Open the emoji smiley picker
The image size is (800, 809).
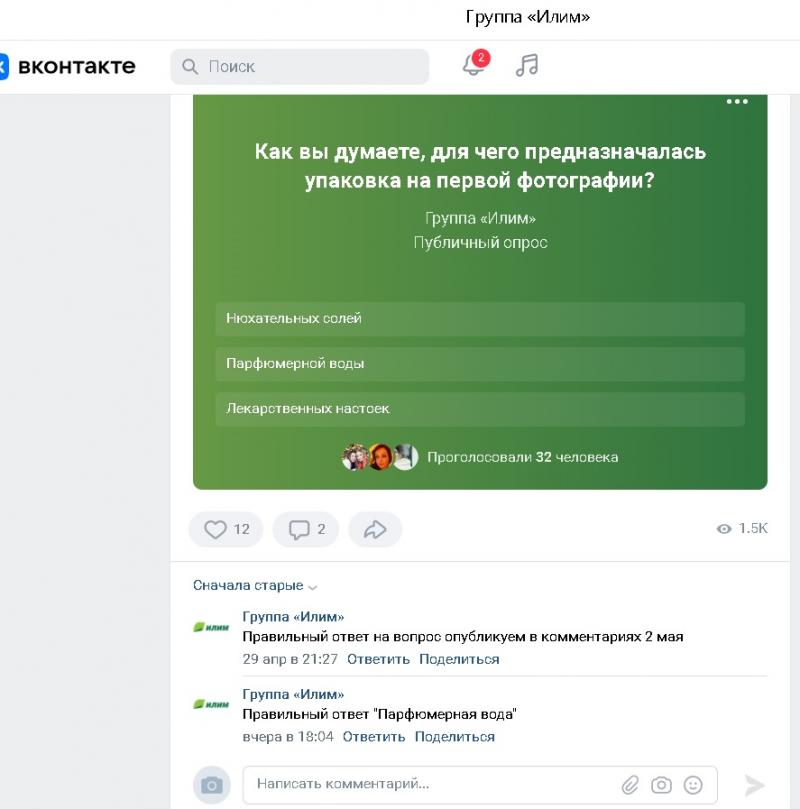tap(693, 785)
